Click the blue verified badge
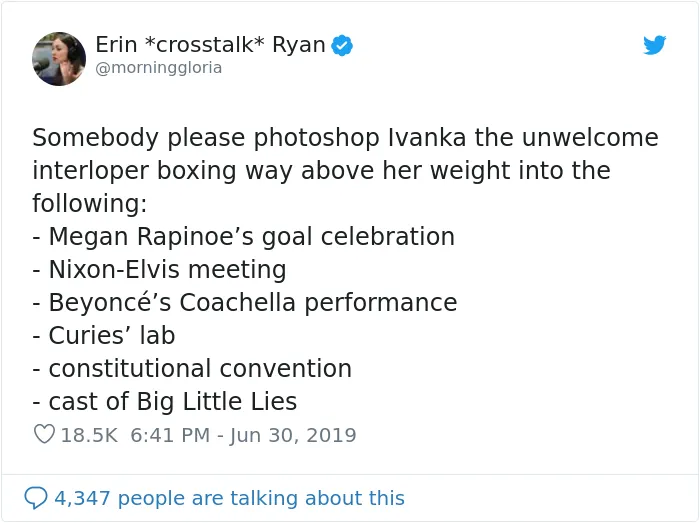 (342, 45)
